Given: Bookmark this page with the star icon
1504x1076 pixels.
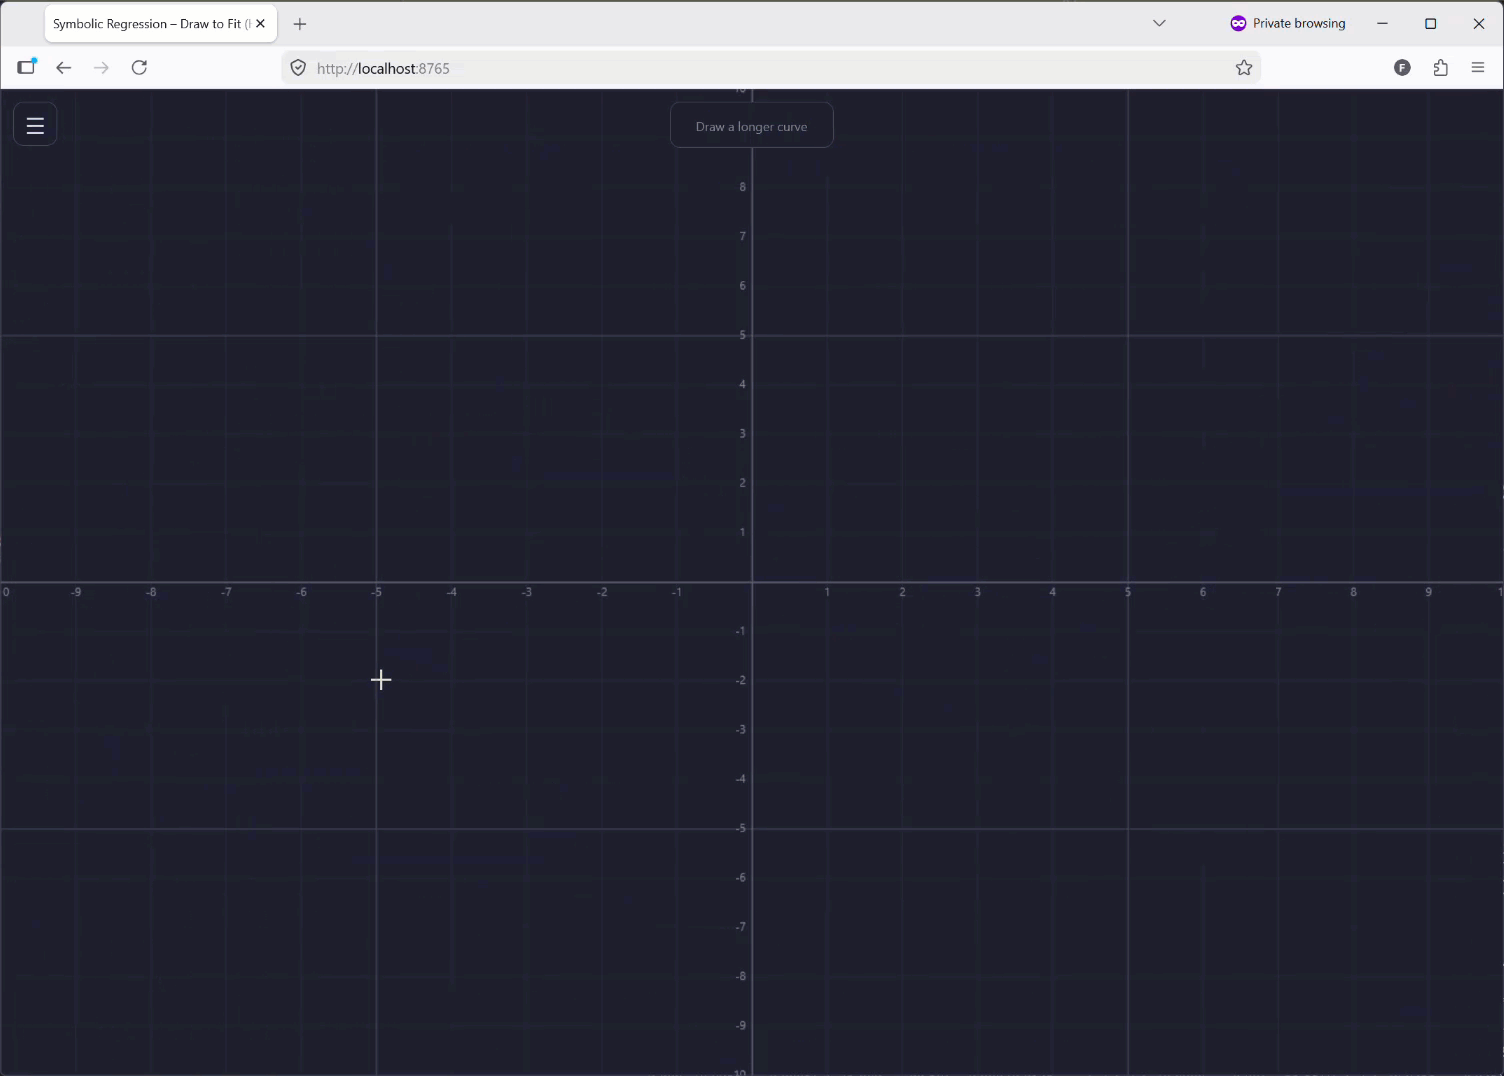Looking at the screenshot, I should pyautogui.click(x=1243, y=68).
